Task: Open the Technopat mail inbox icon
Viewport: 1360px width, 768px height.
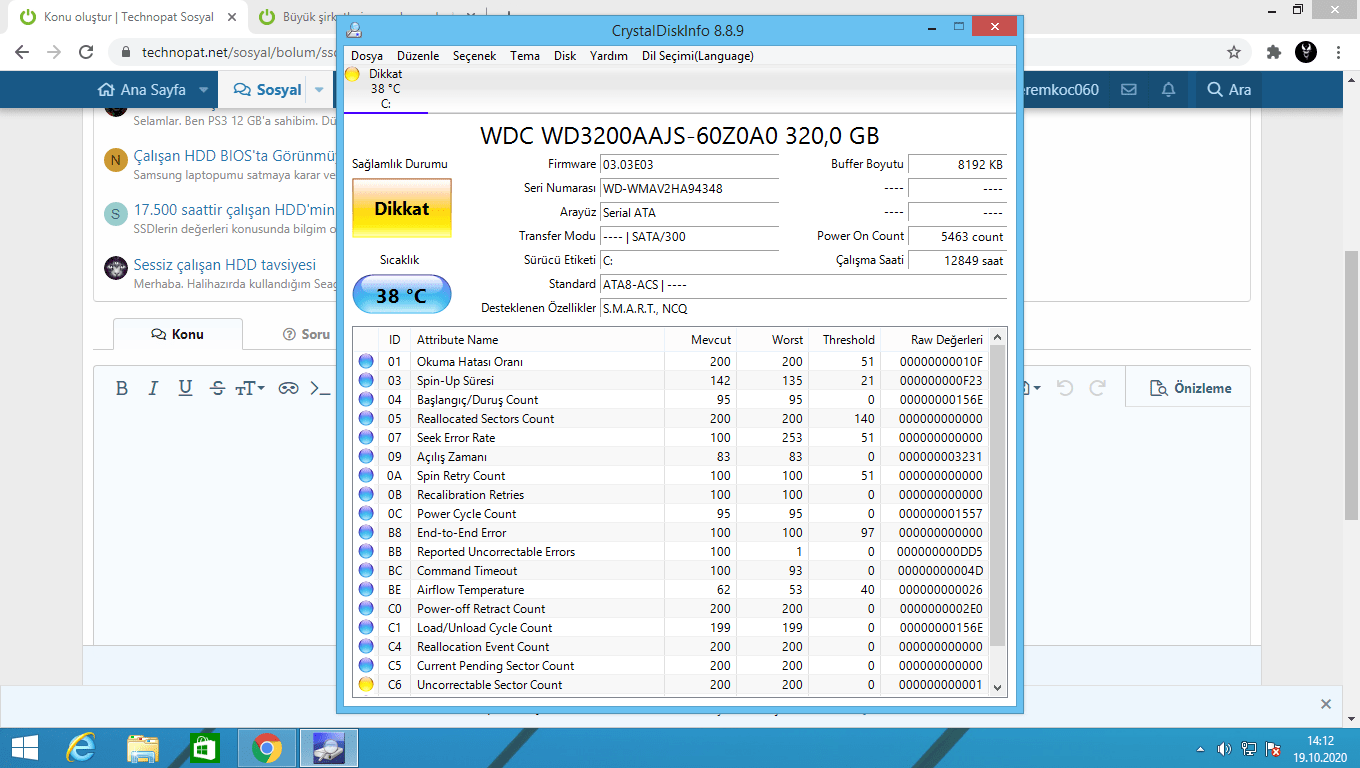Action: (1129, 90)
